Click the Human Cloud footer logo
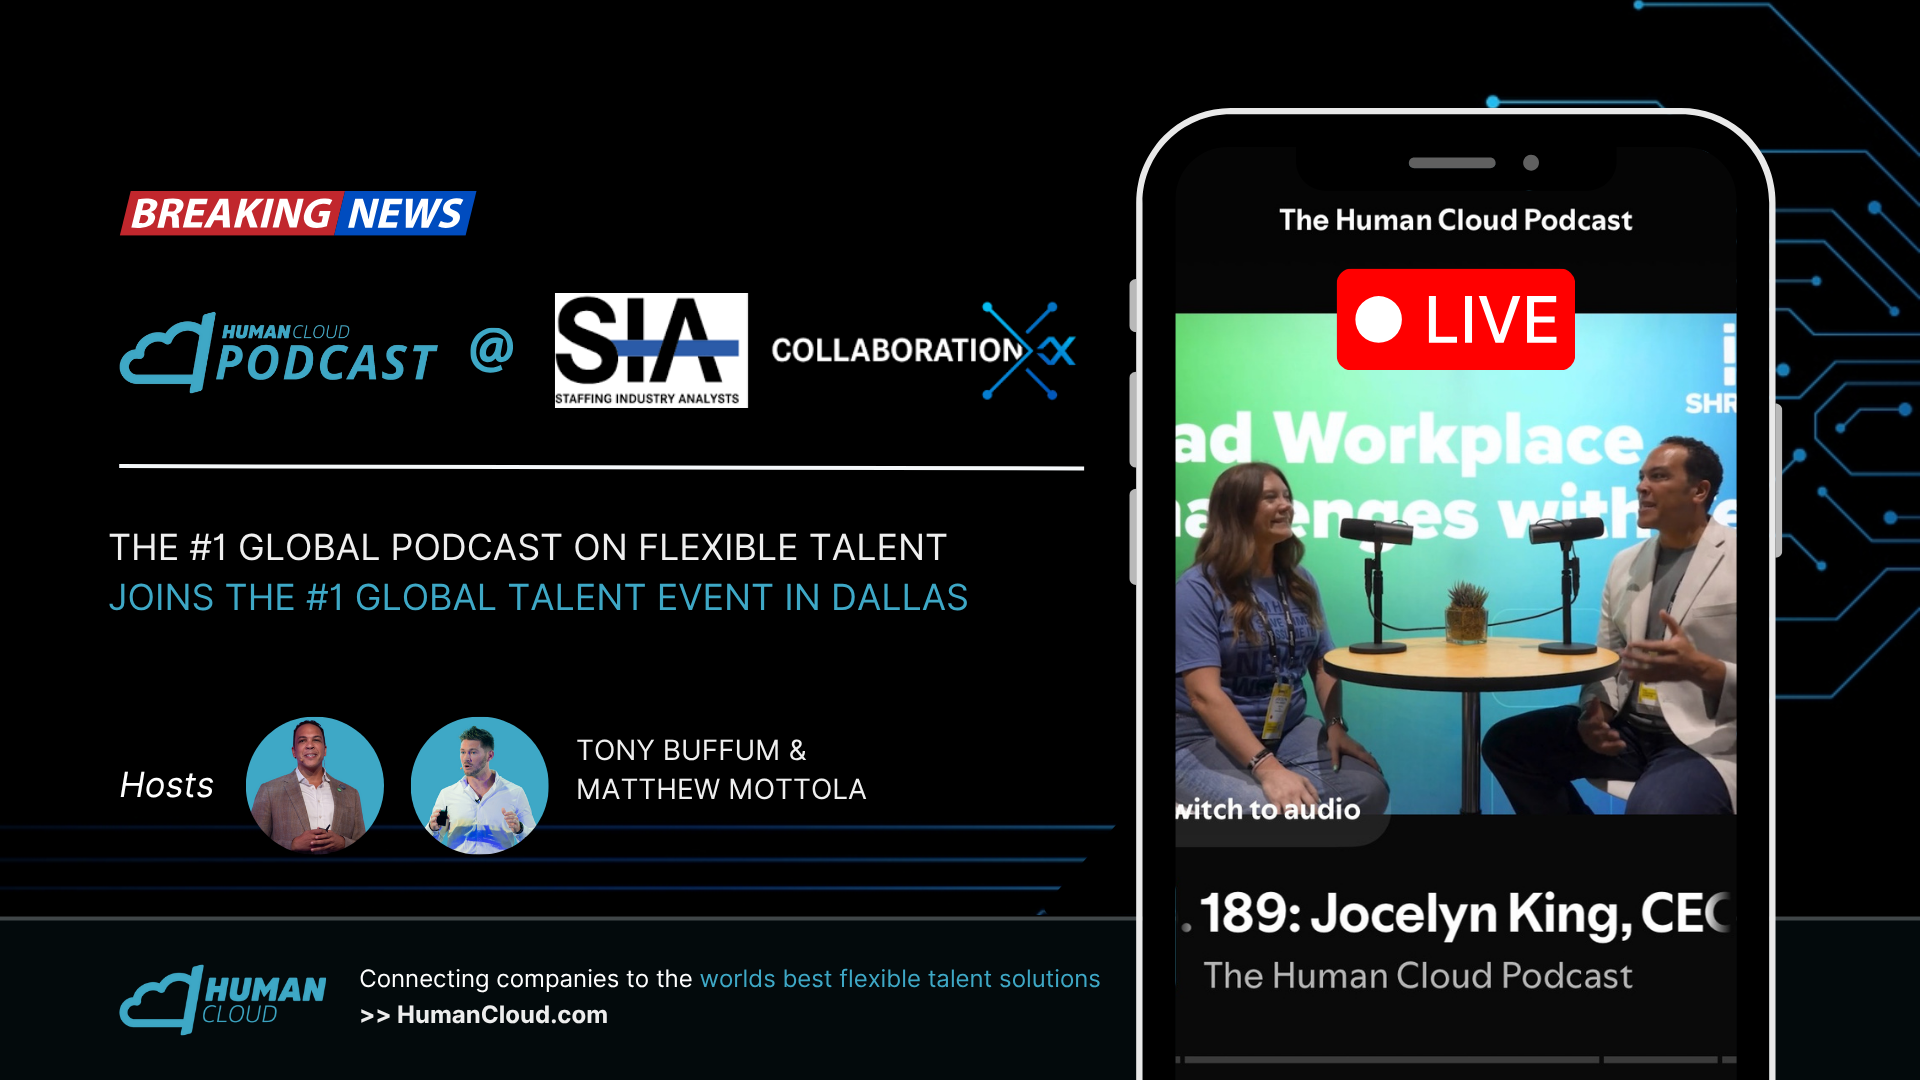1920x1080 pixels. coord(223,999)
